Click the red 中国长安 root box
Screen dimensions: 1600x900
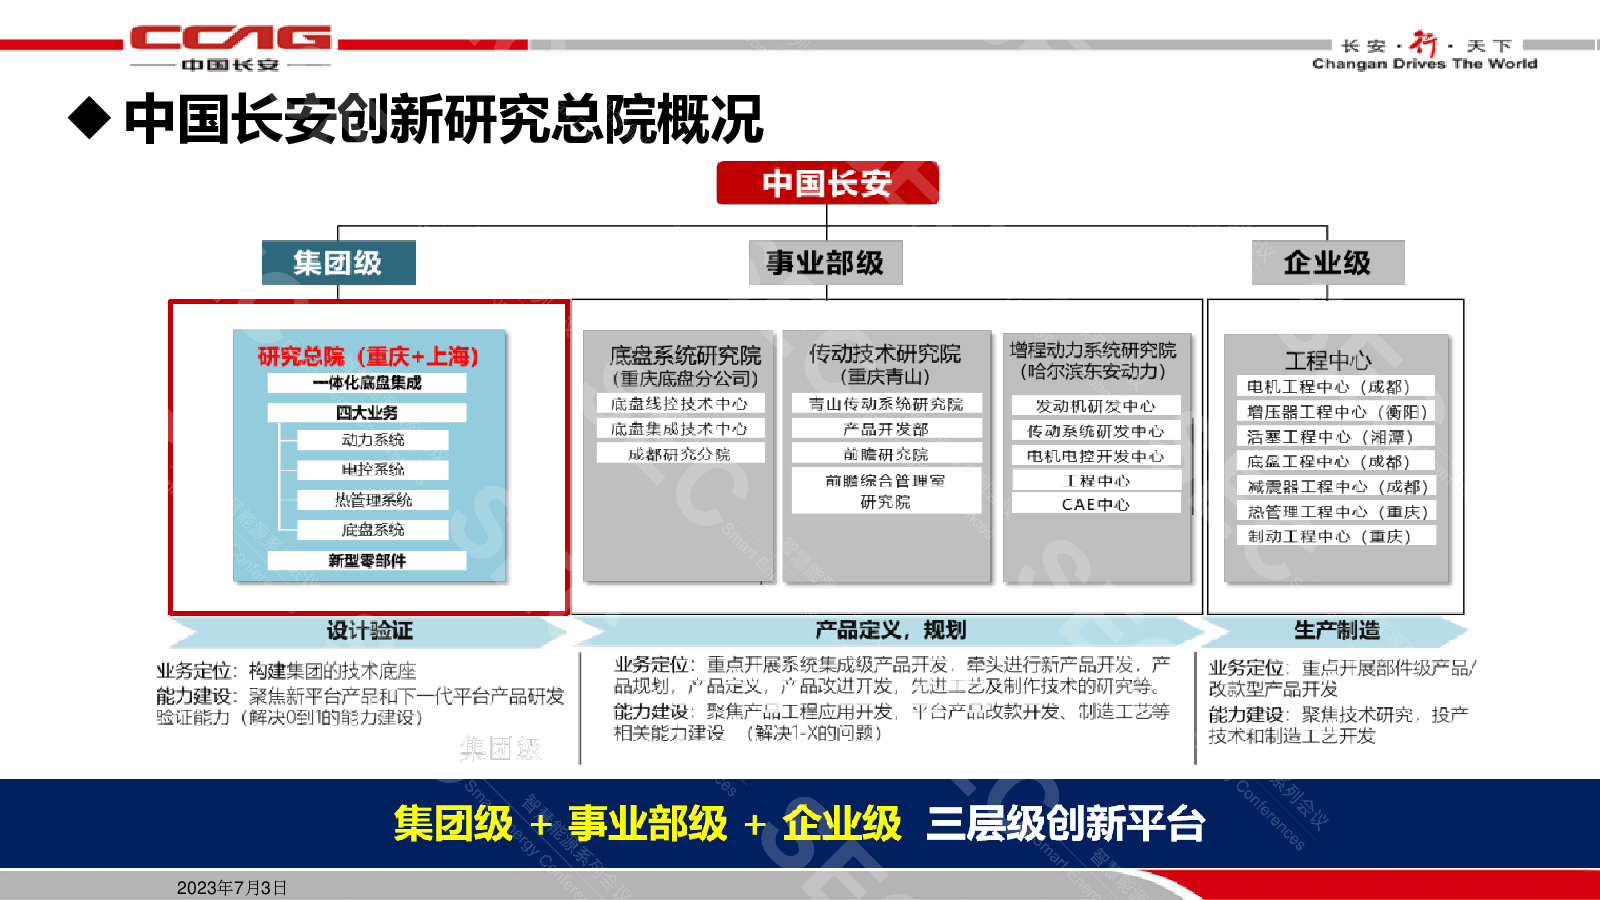(827, 183)
